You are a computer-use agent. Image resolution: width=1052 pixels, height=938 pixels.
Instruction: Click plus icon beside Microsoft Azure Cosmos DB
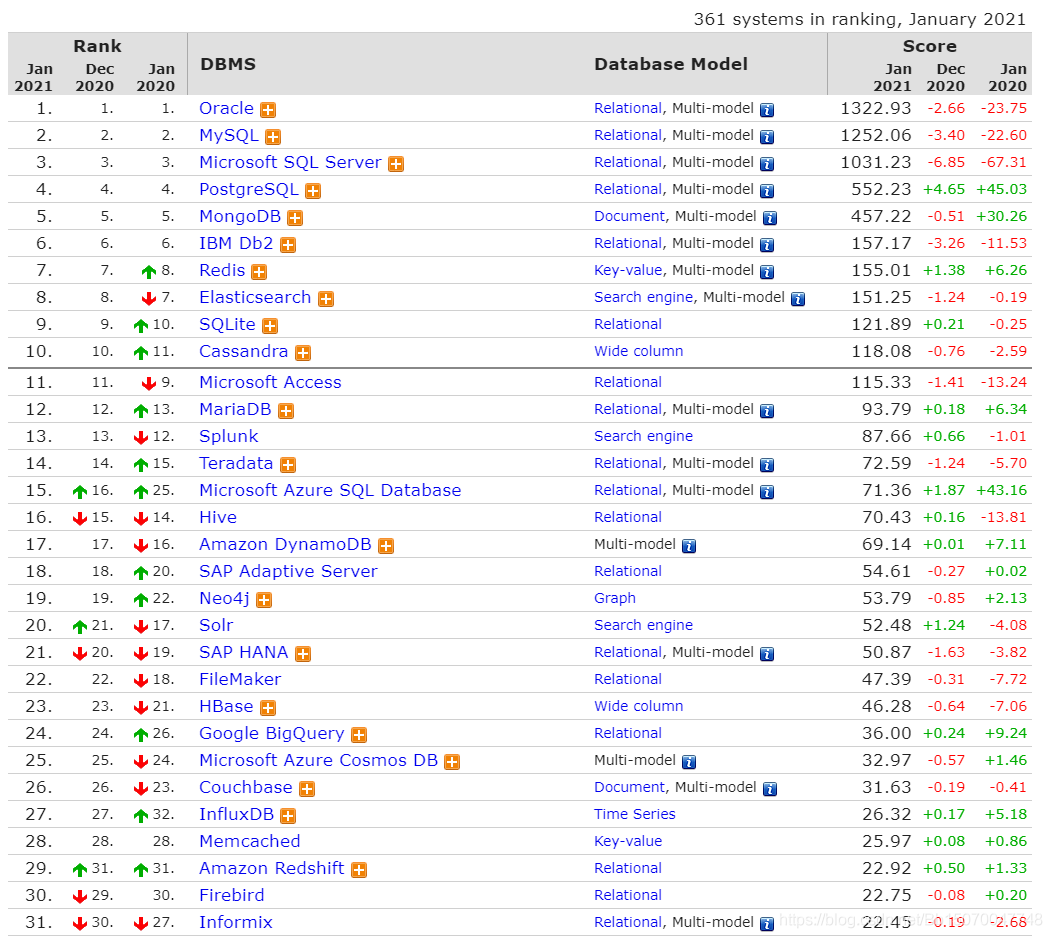click(452, 762)
